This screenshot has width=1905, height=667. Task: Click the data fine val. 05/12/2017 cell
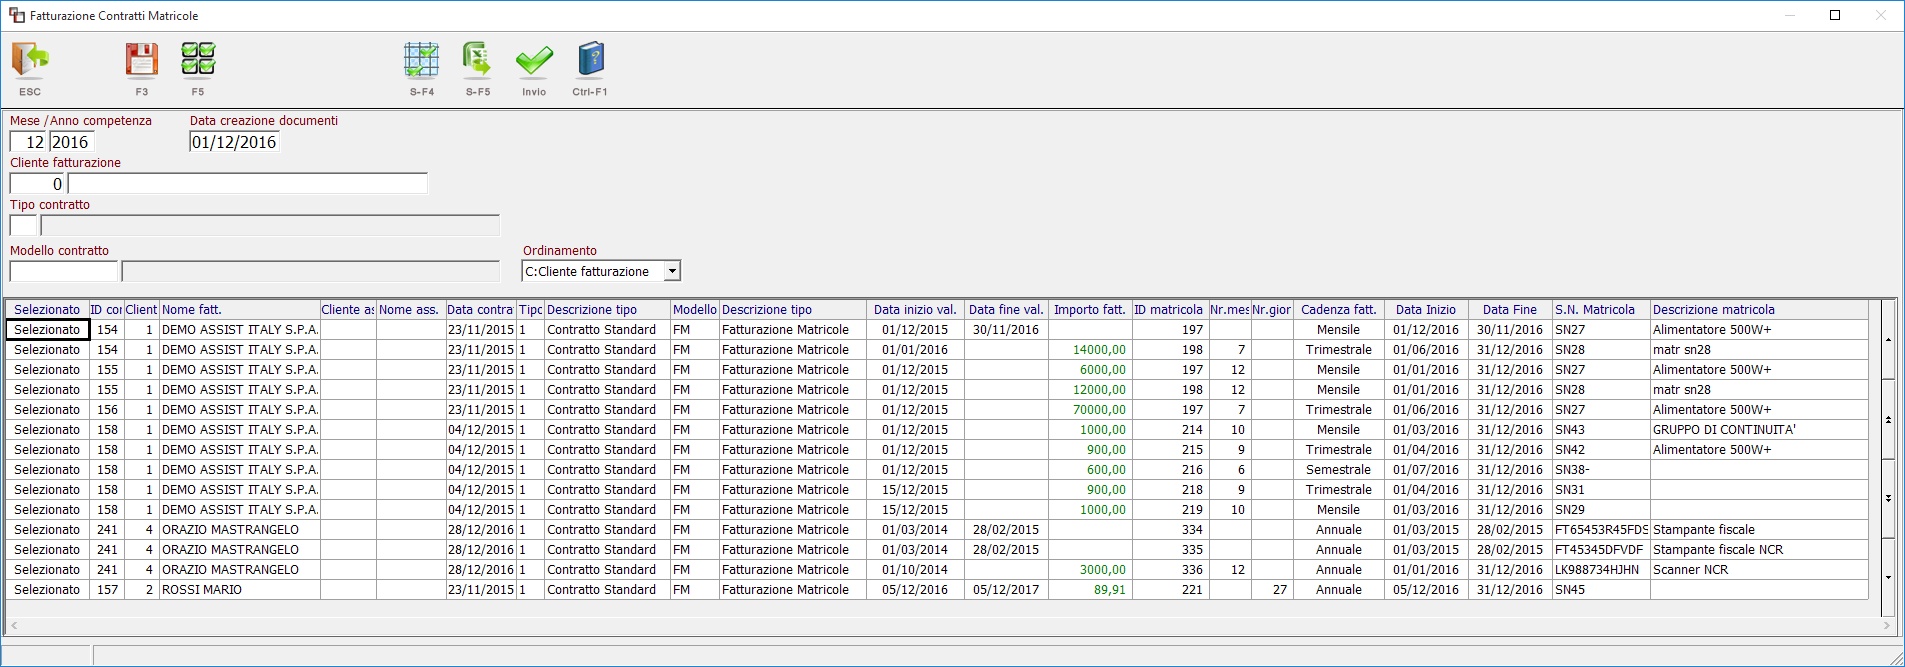[x=1006, y=590]
